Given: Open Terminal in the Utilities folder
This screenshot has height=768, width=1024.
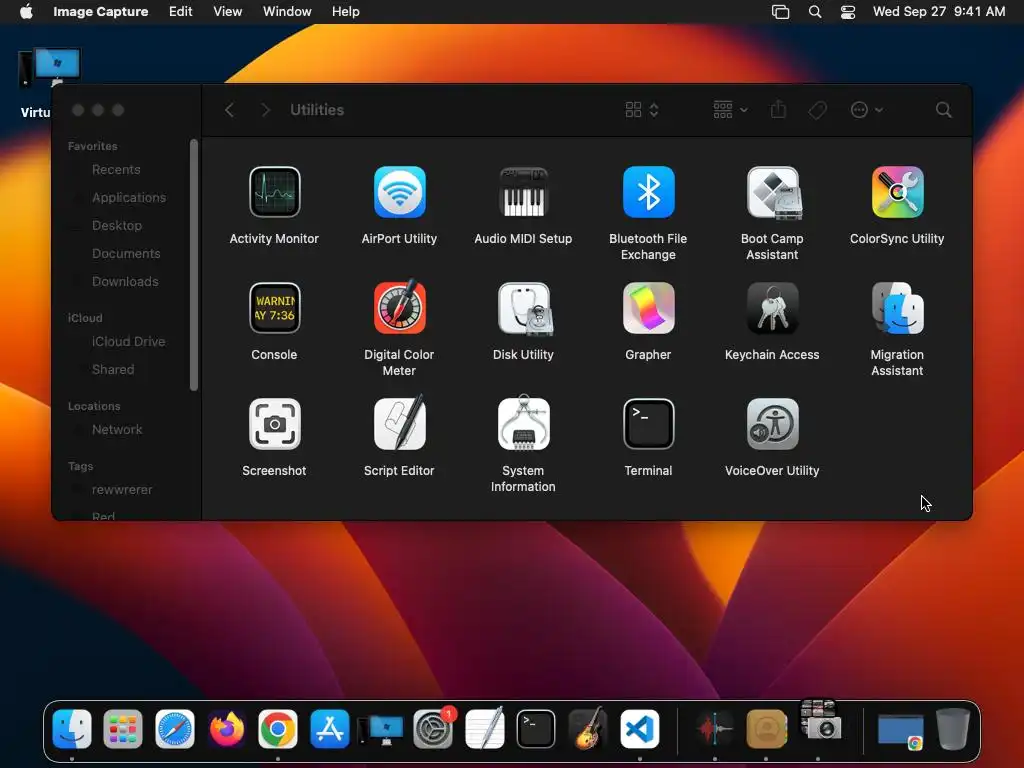Looking at the screenshot, I should [x=648, y=424].
